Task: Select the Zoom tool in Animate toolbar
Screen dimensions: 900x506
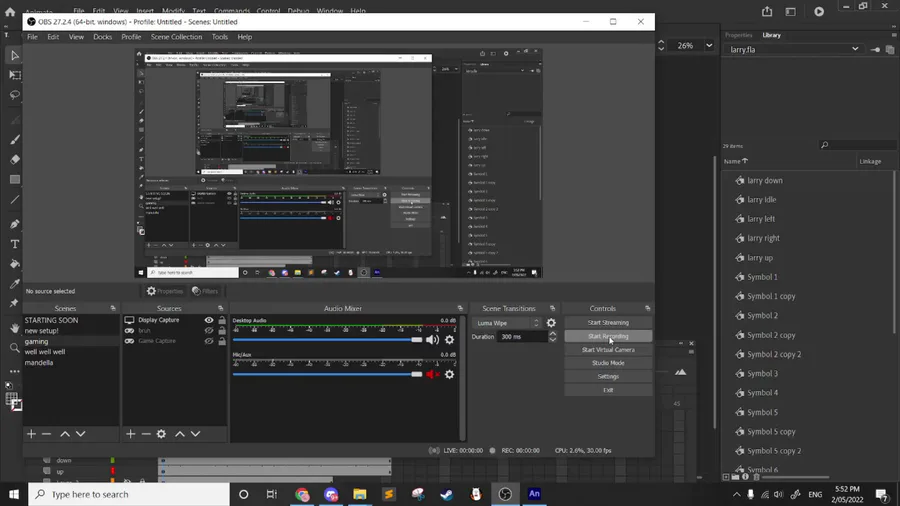Action: click(x=14, y=348)
